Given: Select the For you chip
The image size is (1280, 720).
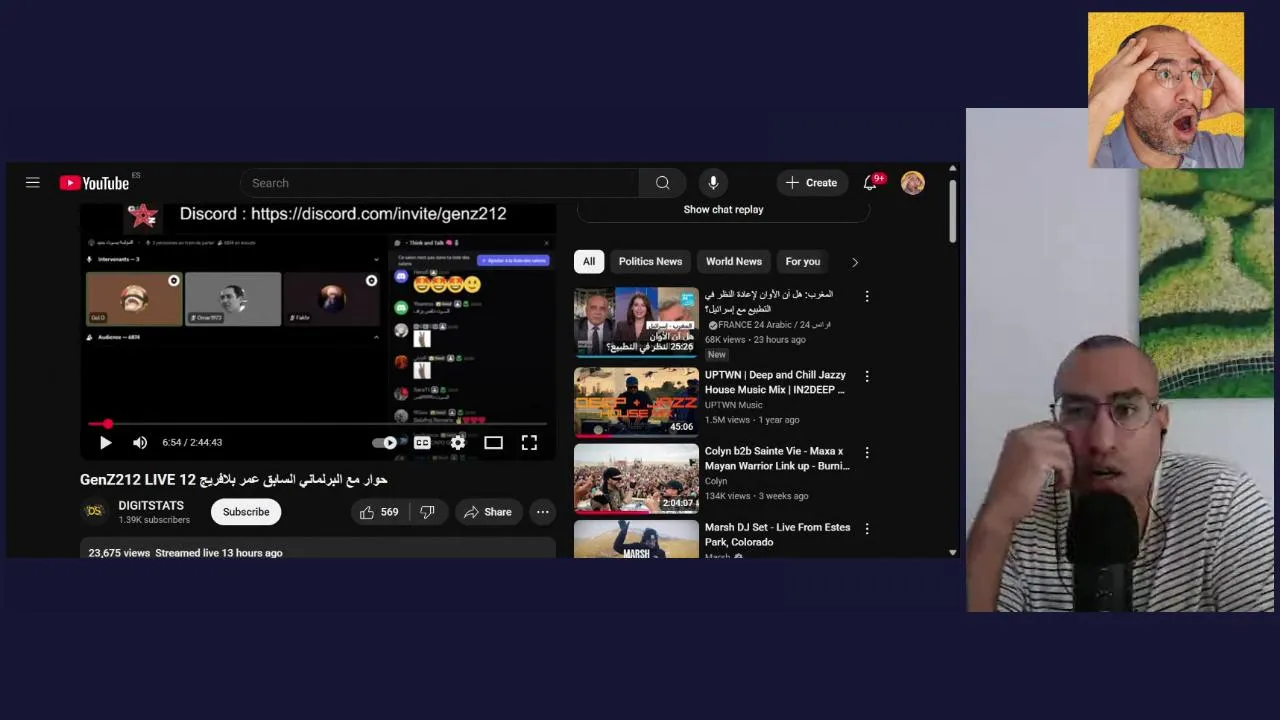Looking at the screenshot, I should [x=803, y=262].
